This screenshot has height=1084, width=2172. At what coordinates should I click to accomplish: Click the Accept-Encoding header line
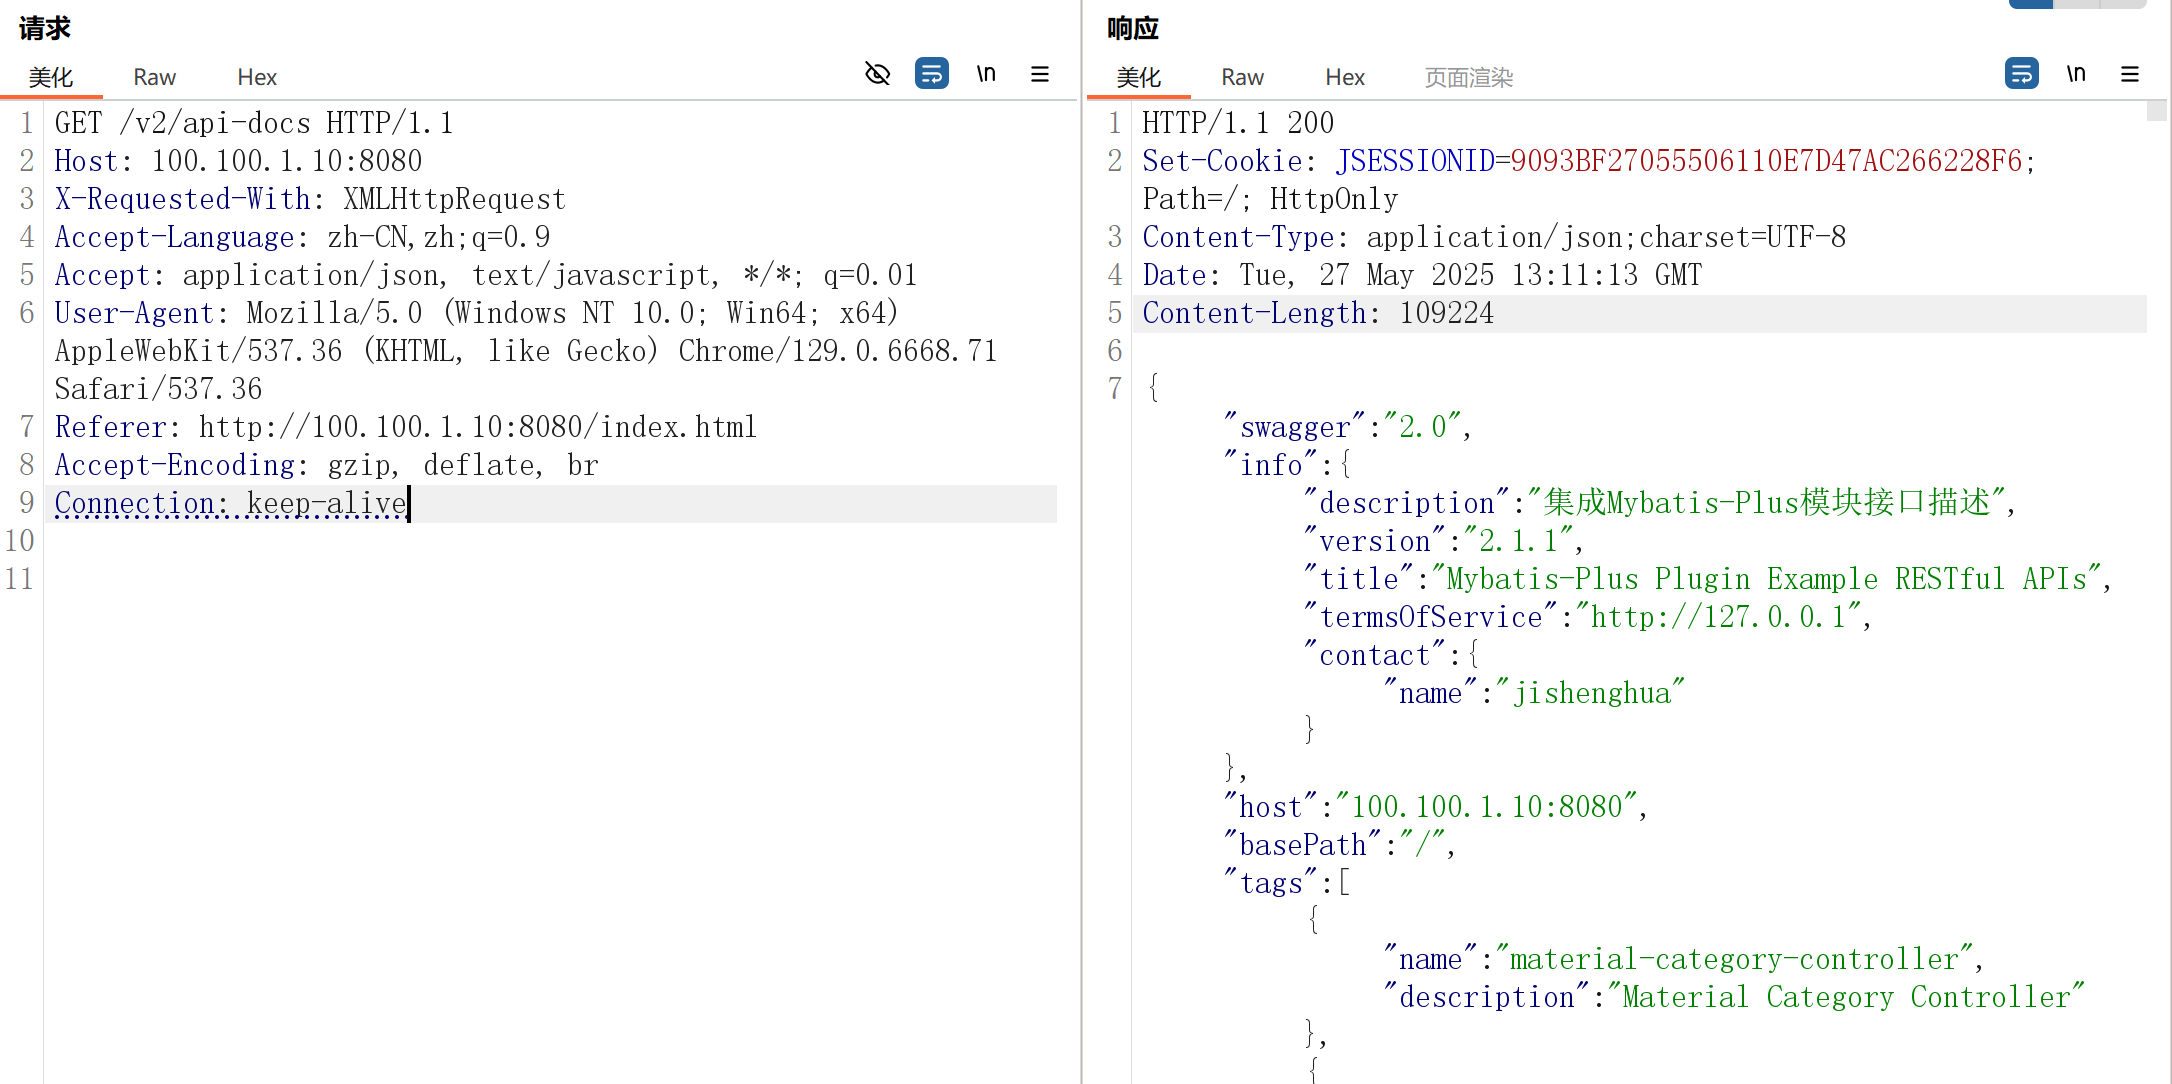coord(326,465)
